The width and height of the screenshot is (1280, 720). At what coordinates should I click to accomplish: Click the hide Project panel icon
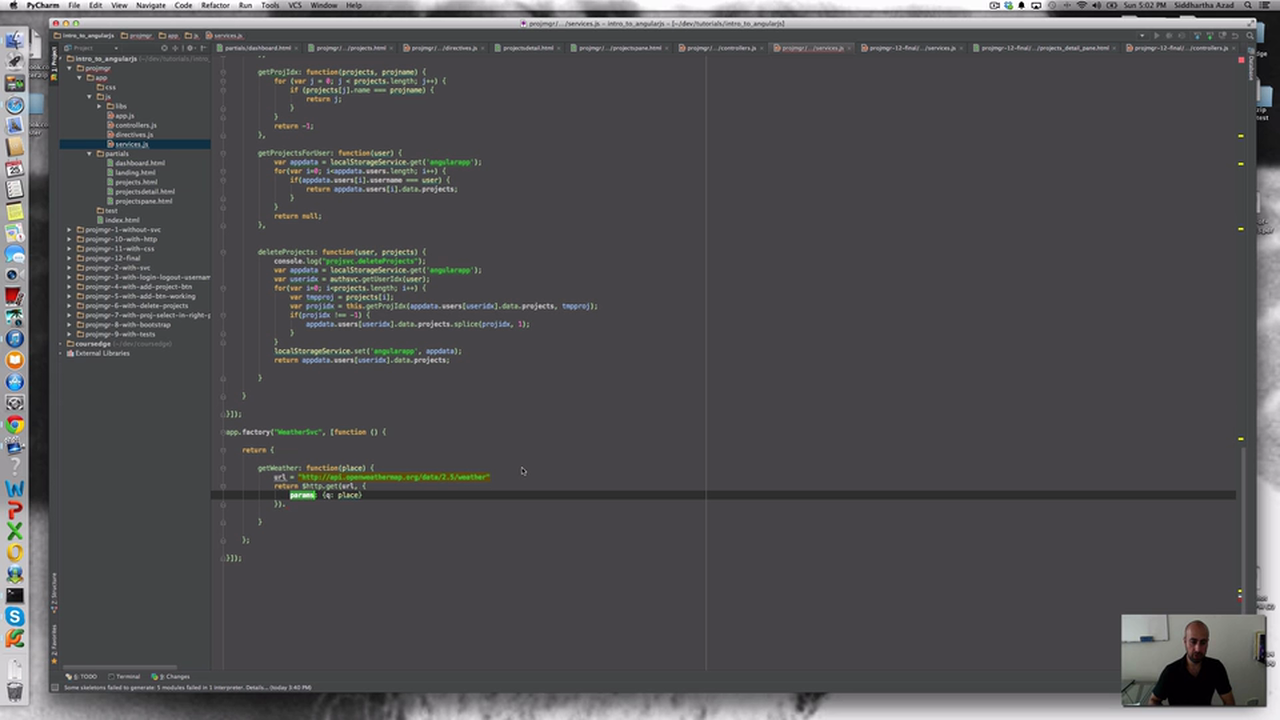point(203,48)
